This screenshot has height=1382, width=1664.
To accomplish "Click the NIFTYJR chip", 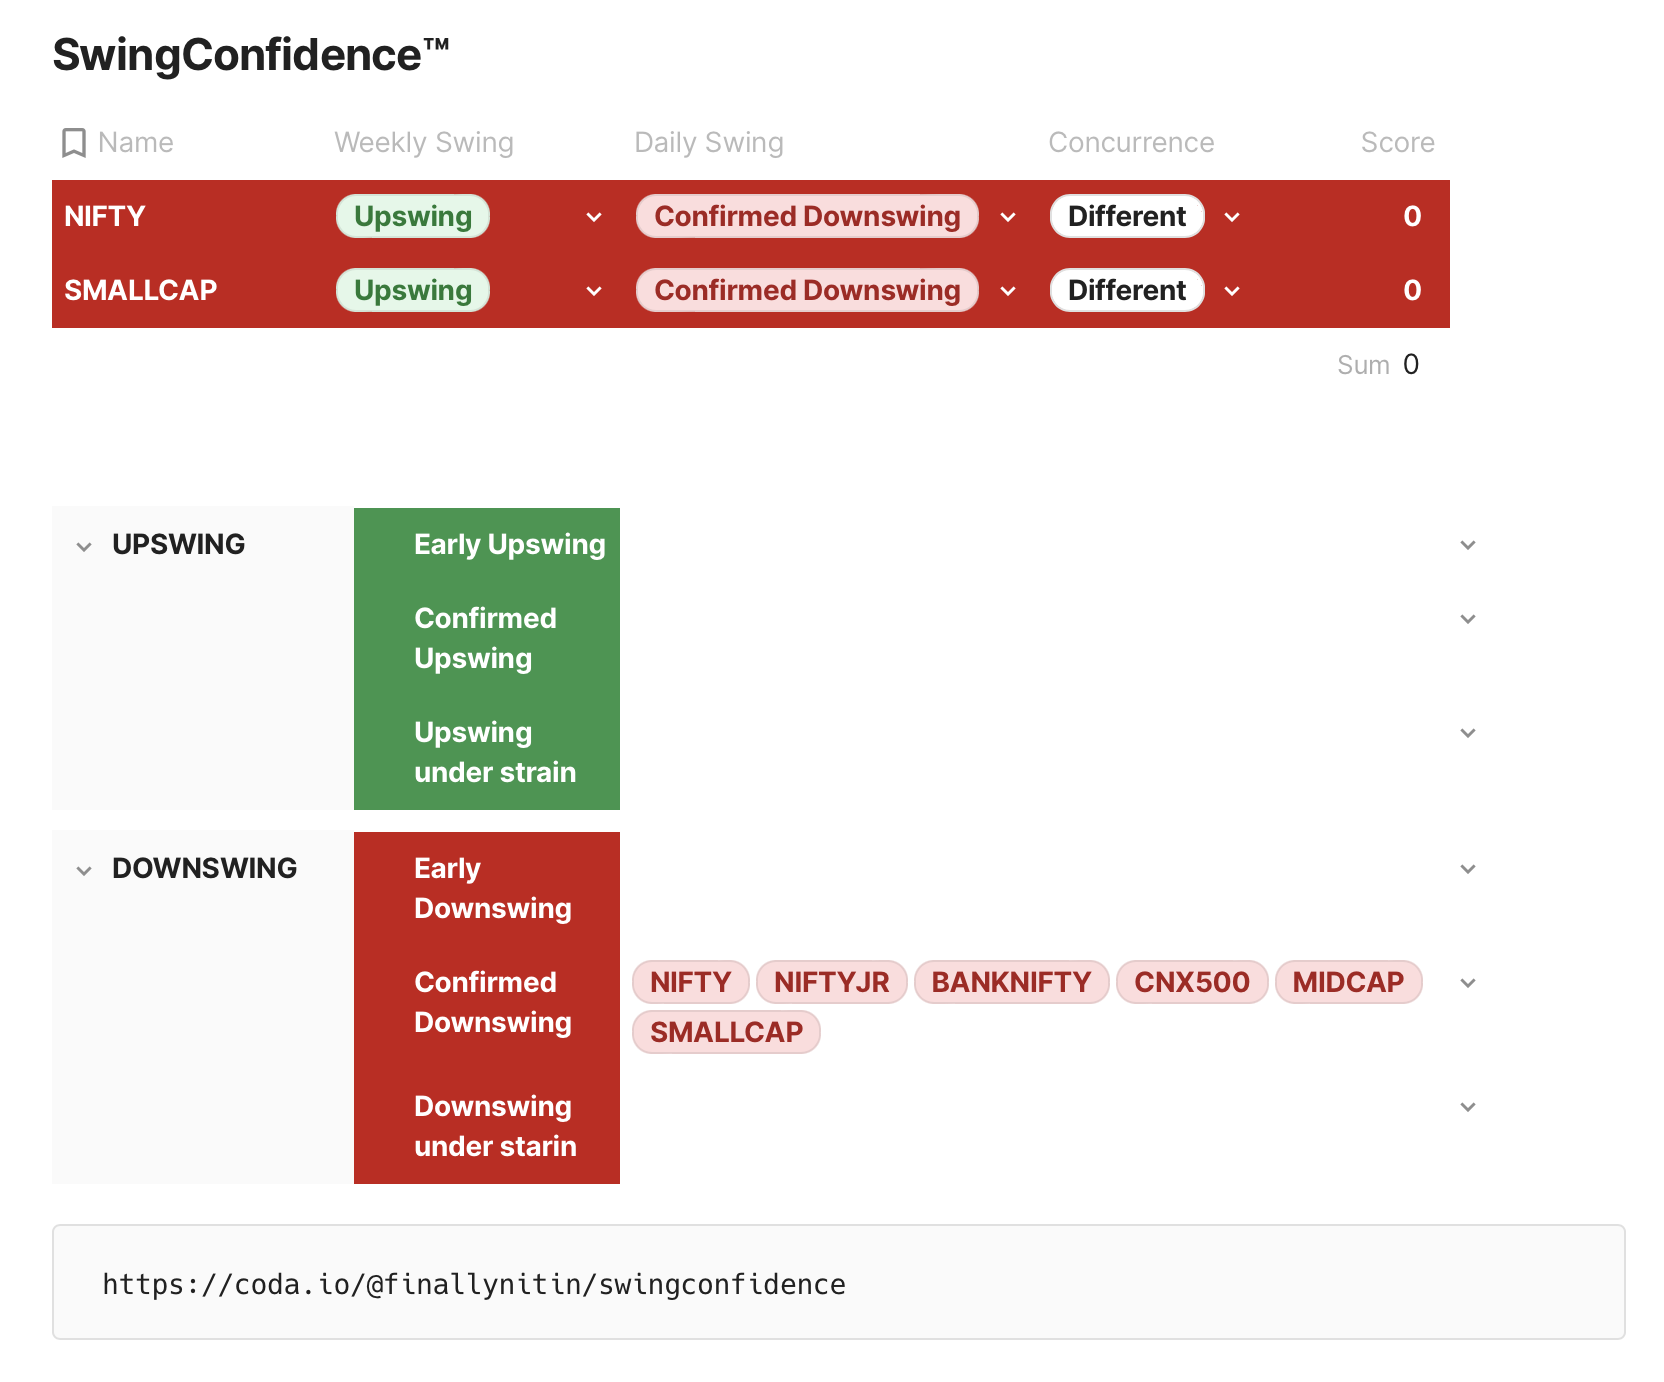I will coord(831,982).
